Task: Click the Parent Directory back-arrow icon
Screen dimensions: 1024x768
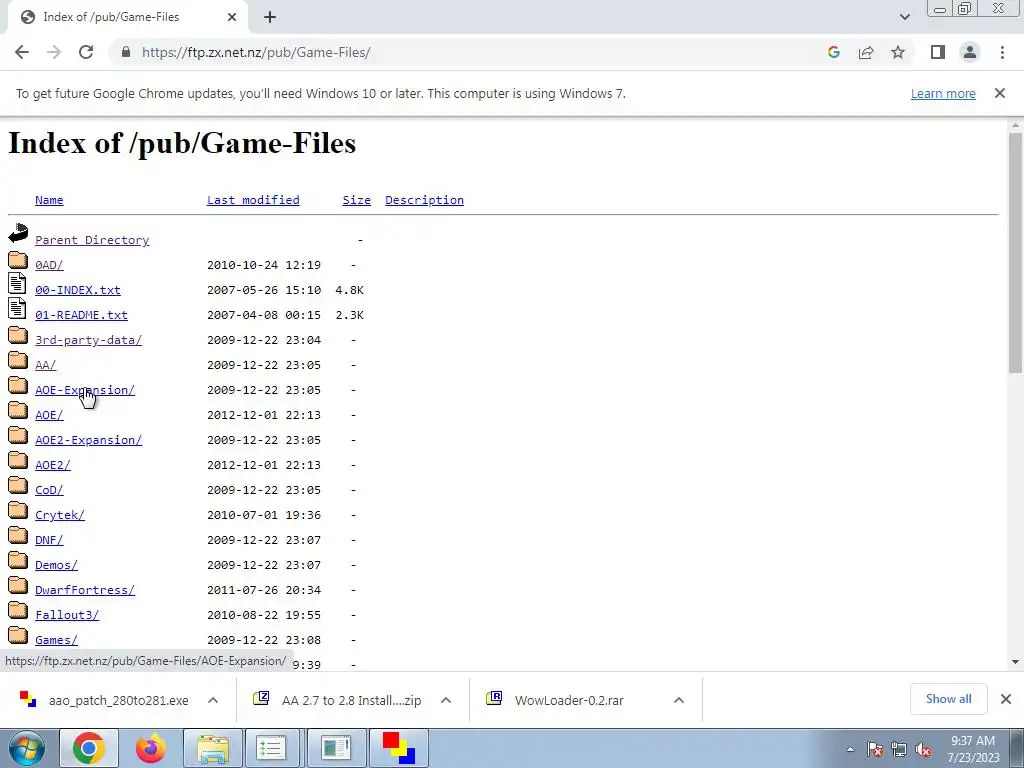Action: coord(18,233)
